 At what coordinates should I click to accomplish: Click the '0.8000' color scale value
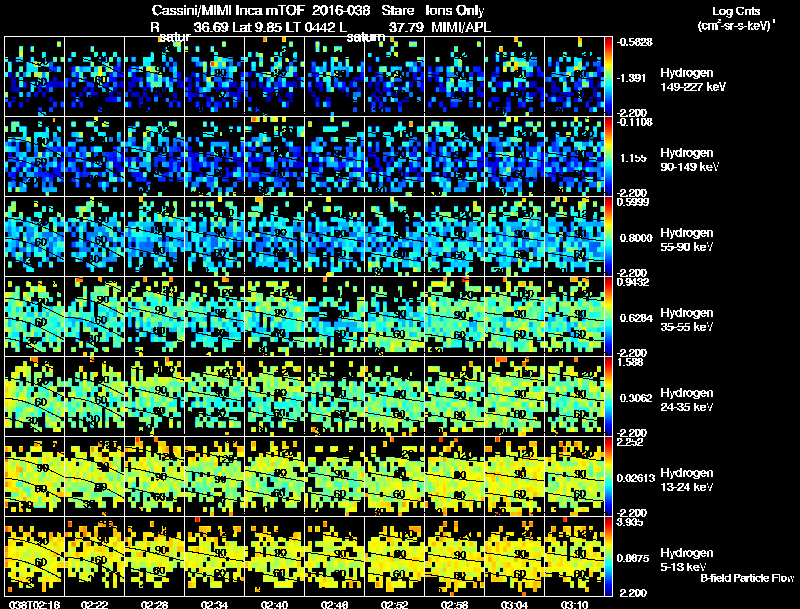coord(636,238)
